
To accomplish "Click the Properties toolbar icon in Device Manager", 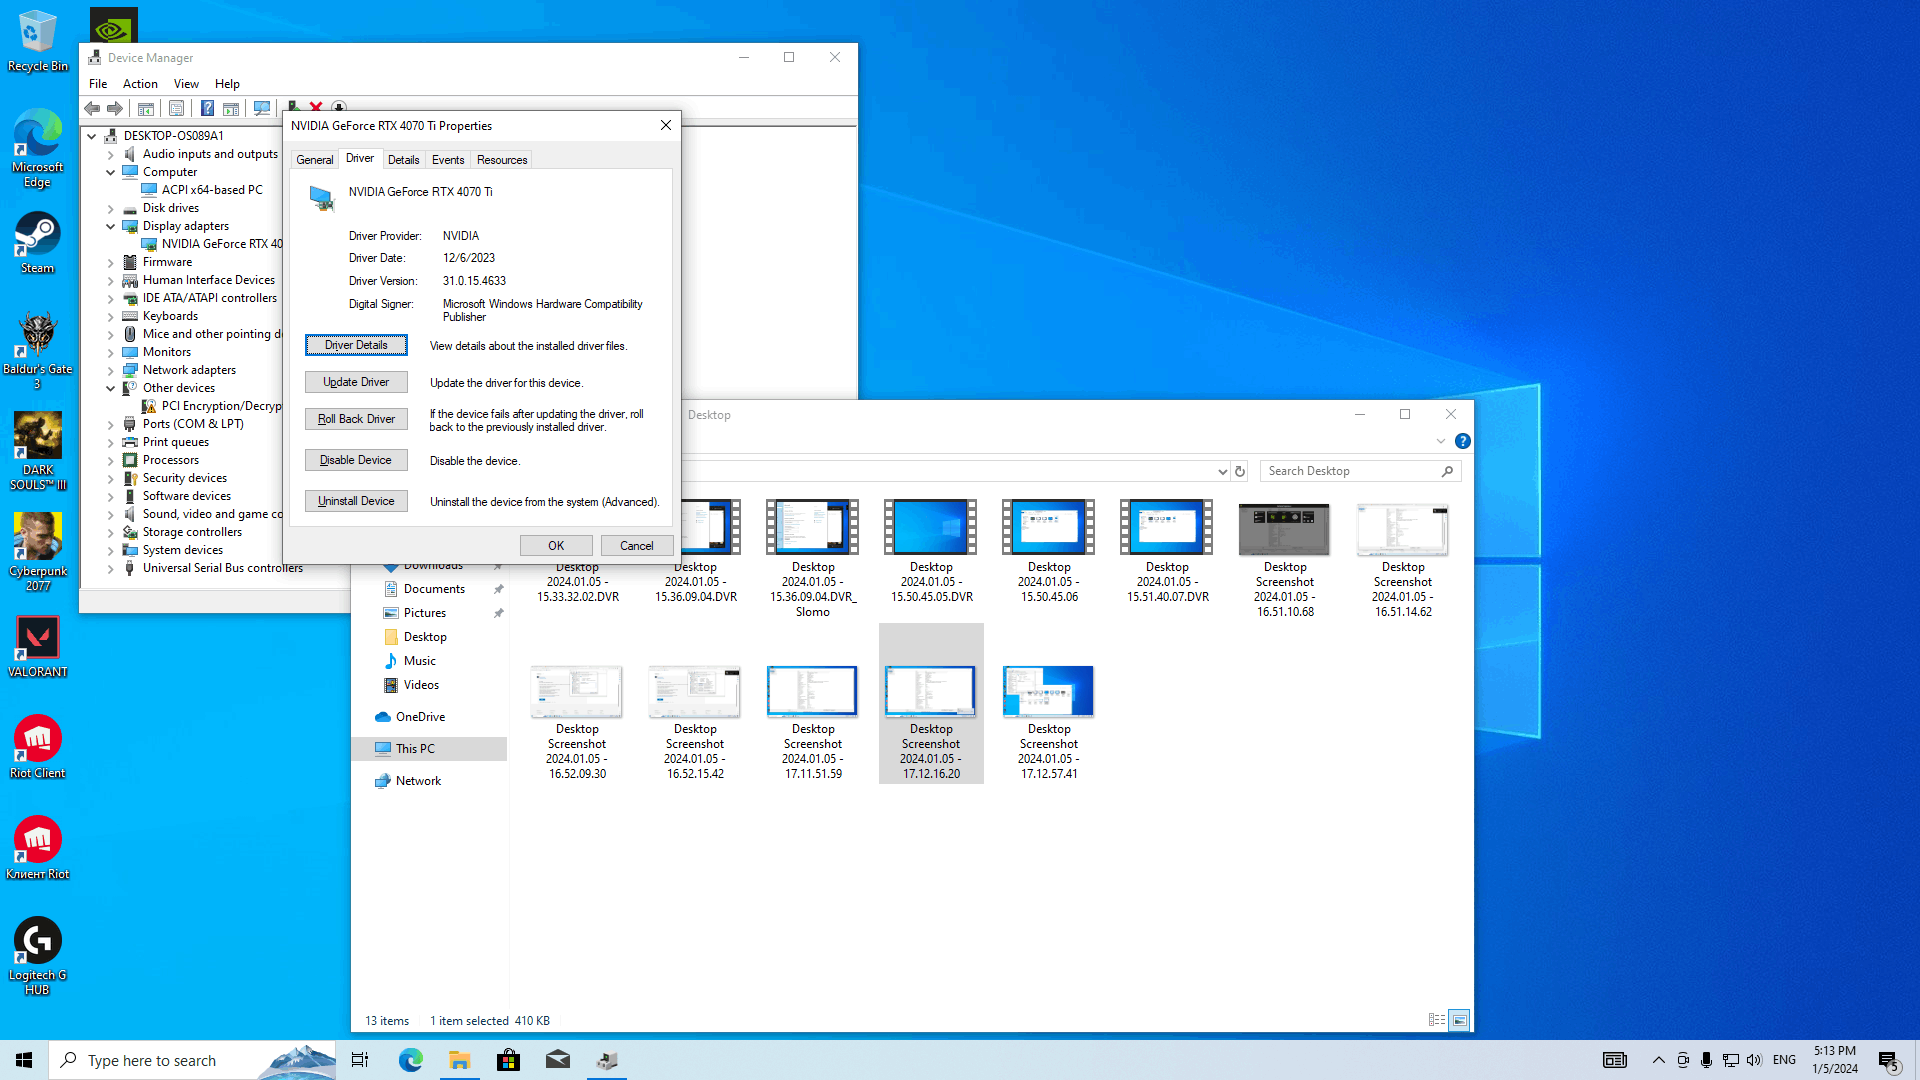I will (x=176, y=108).
